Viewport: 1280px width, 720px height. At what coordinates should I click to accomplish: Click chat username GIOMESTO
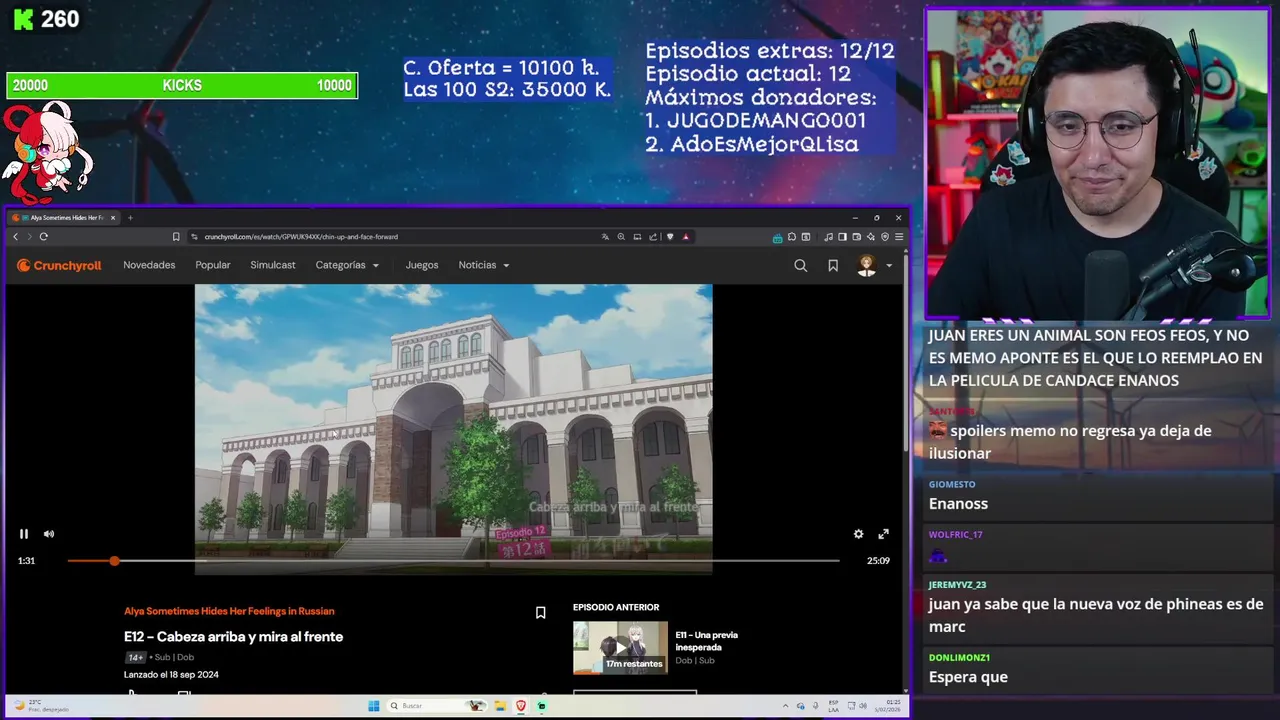click(952, 485)
